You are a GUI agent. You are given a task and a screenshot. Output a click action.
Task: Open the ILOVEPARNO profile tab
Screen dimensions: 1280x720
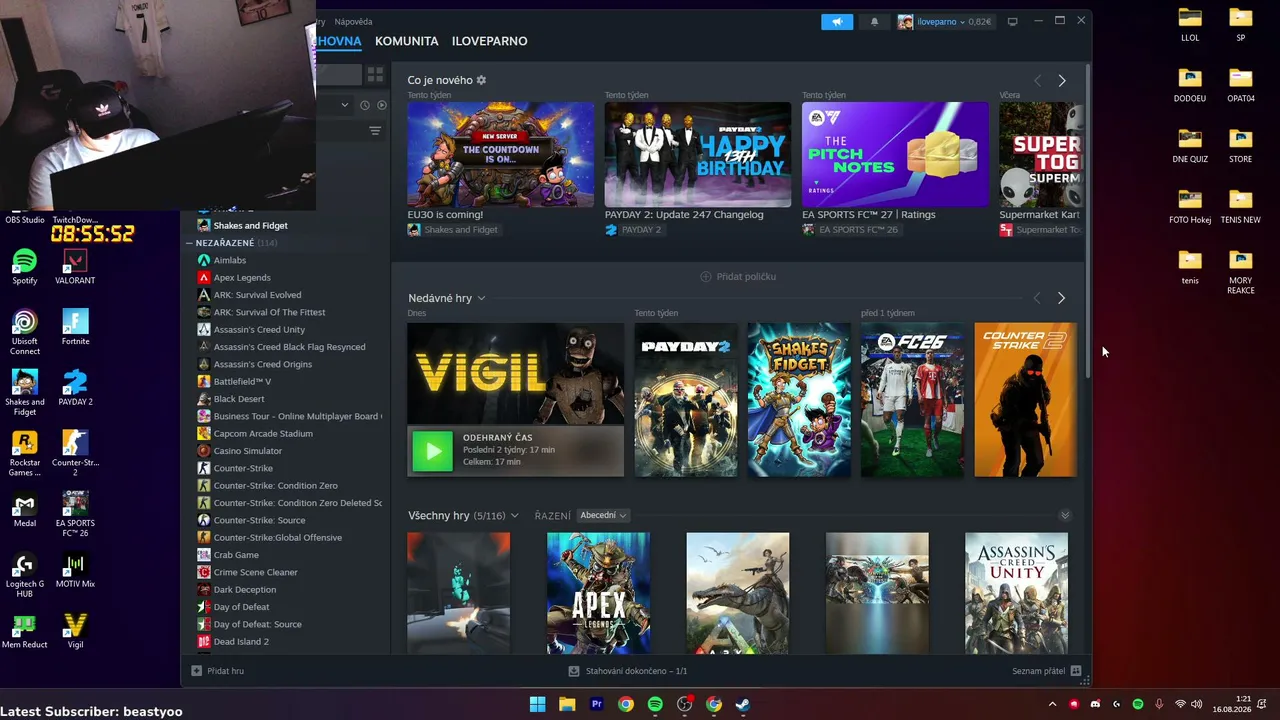tap(490, 41)
